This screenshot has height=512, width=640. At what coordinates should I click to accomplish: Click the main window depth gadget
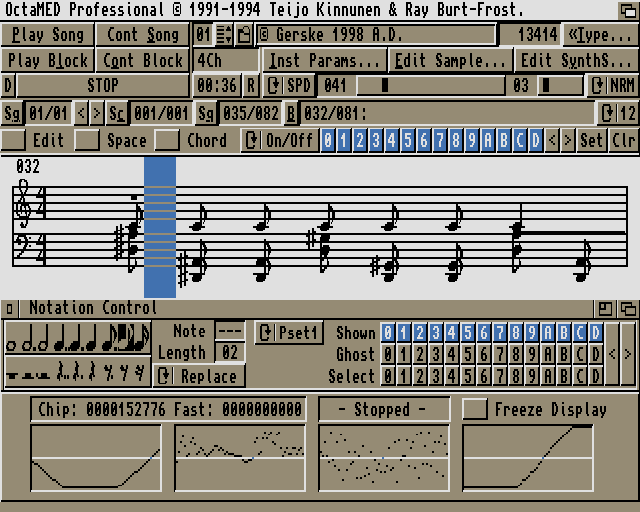click(628, 10)
